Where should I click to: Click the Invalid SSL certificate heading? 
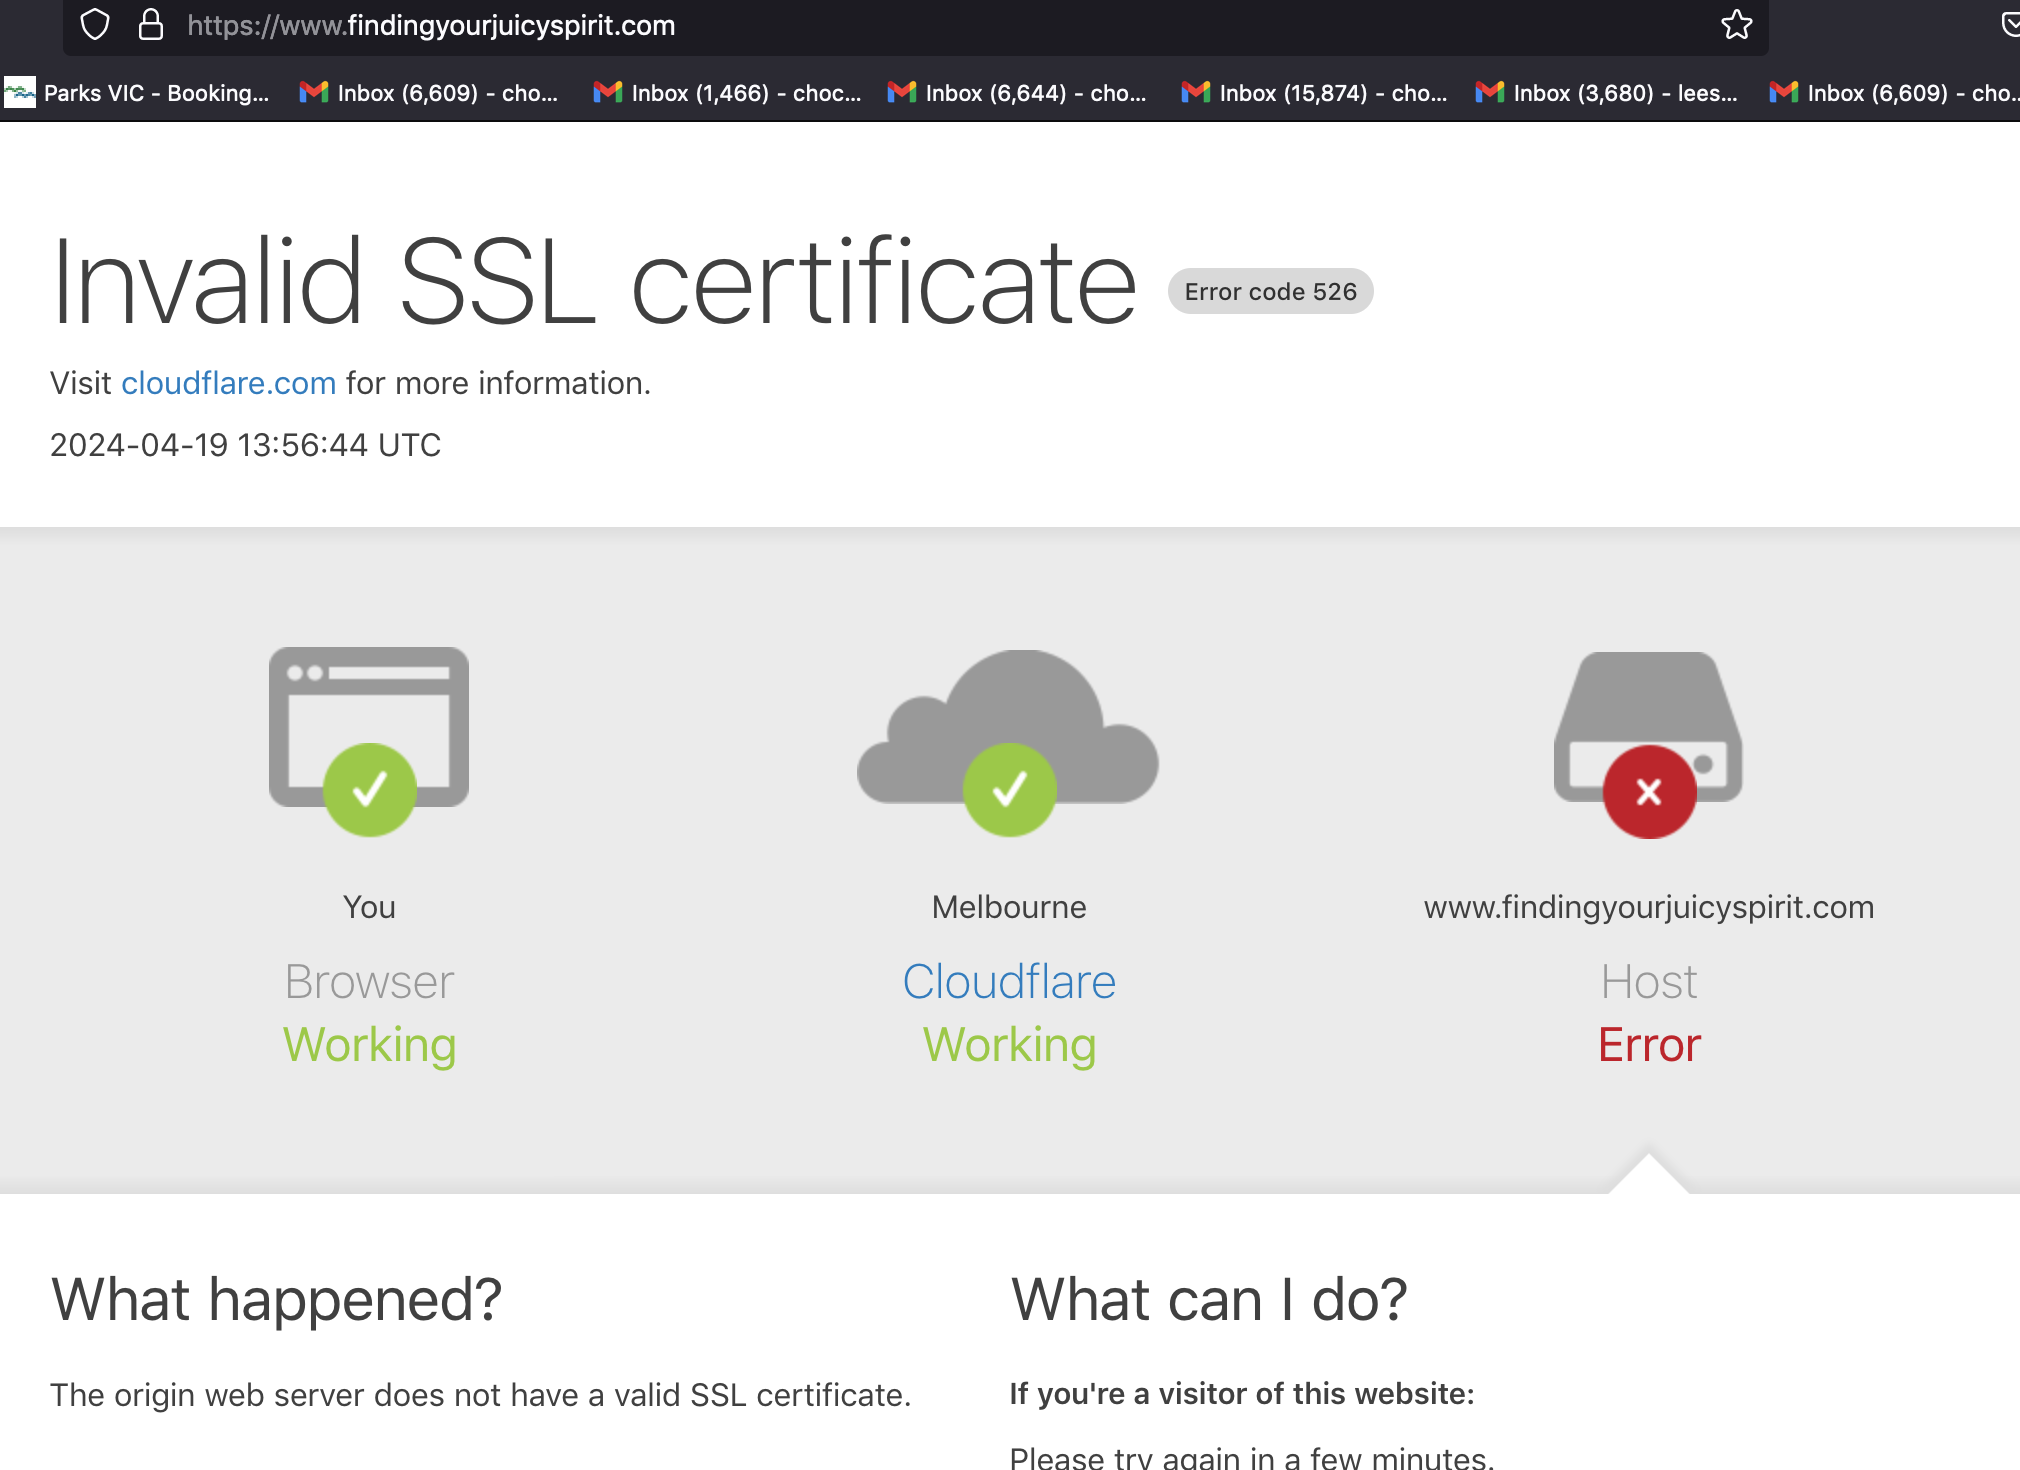point(594,283)
